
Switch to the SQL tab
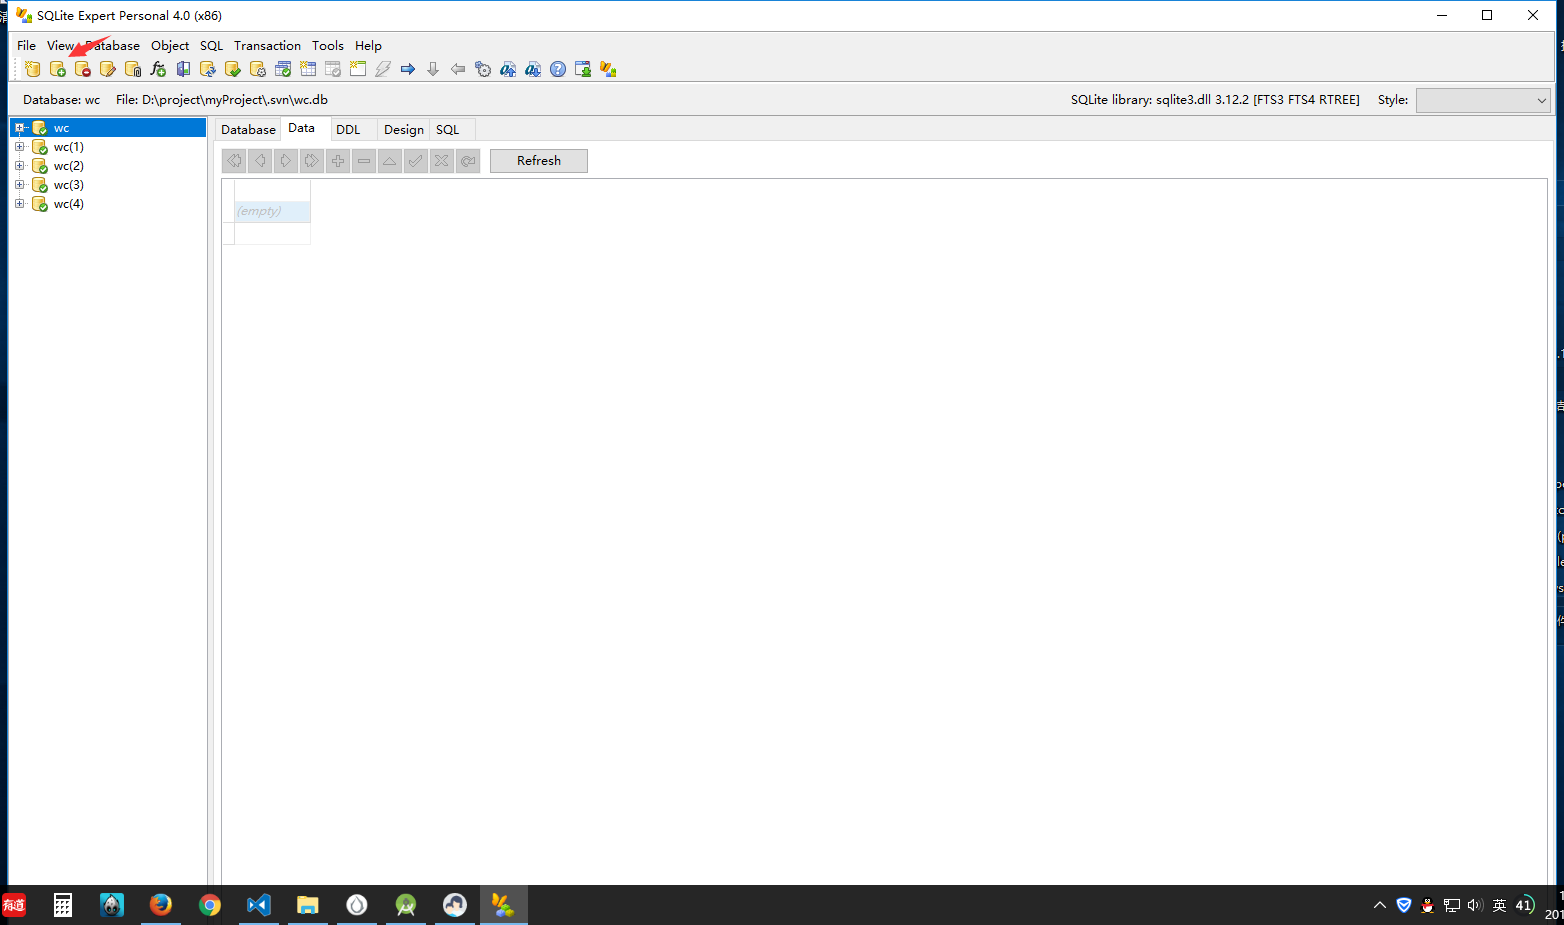pos(448,130)
